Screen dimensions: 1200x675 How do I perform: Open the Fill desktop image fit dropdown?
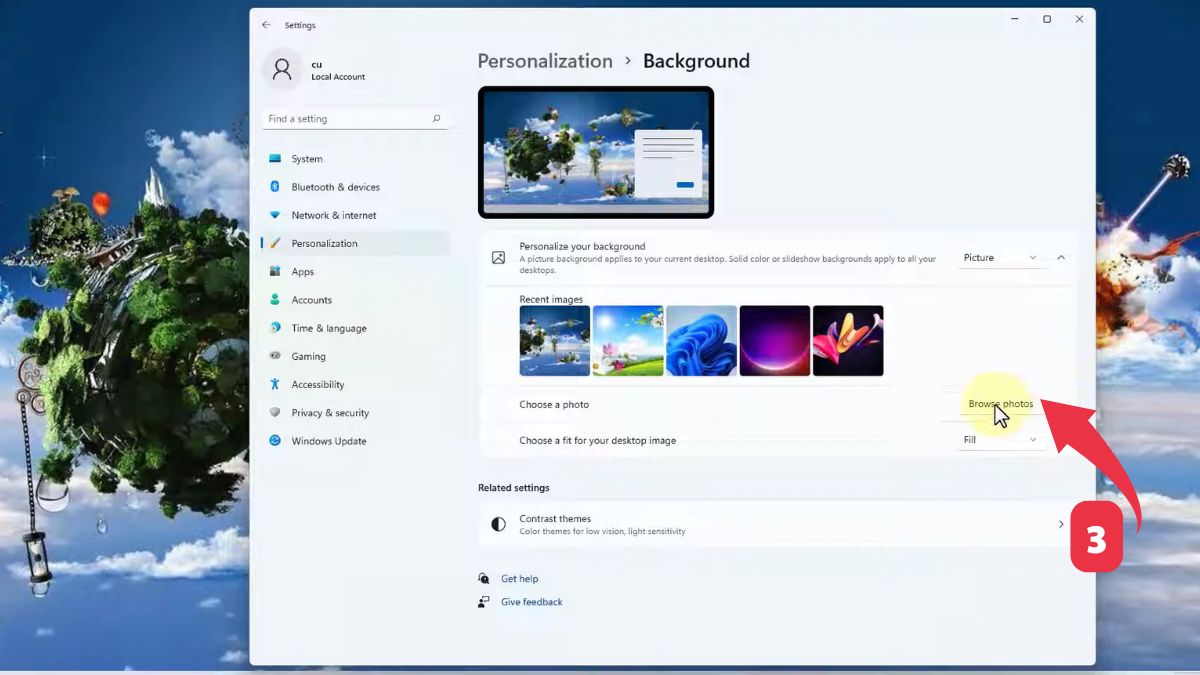1000,439
